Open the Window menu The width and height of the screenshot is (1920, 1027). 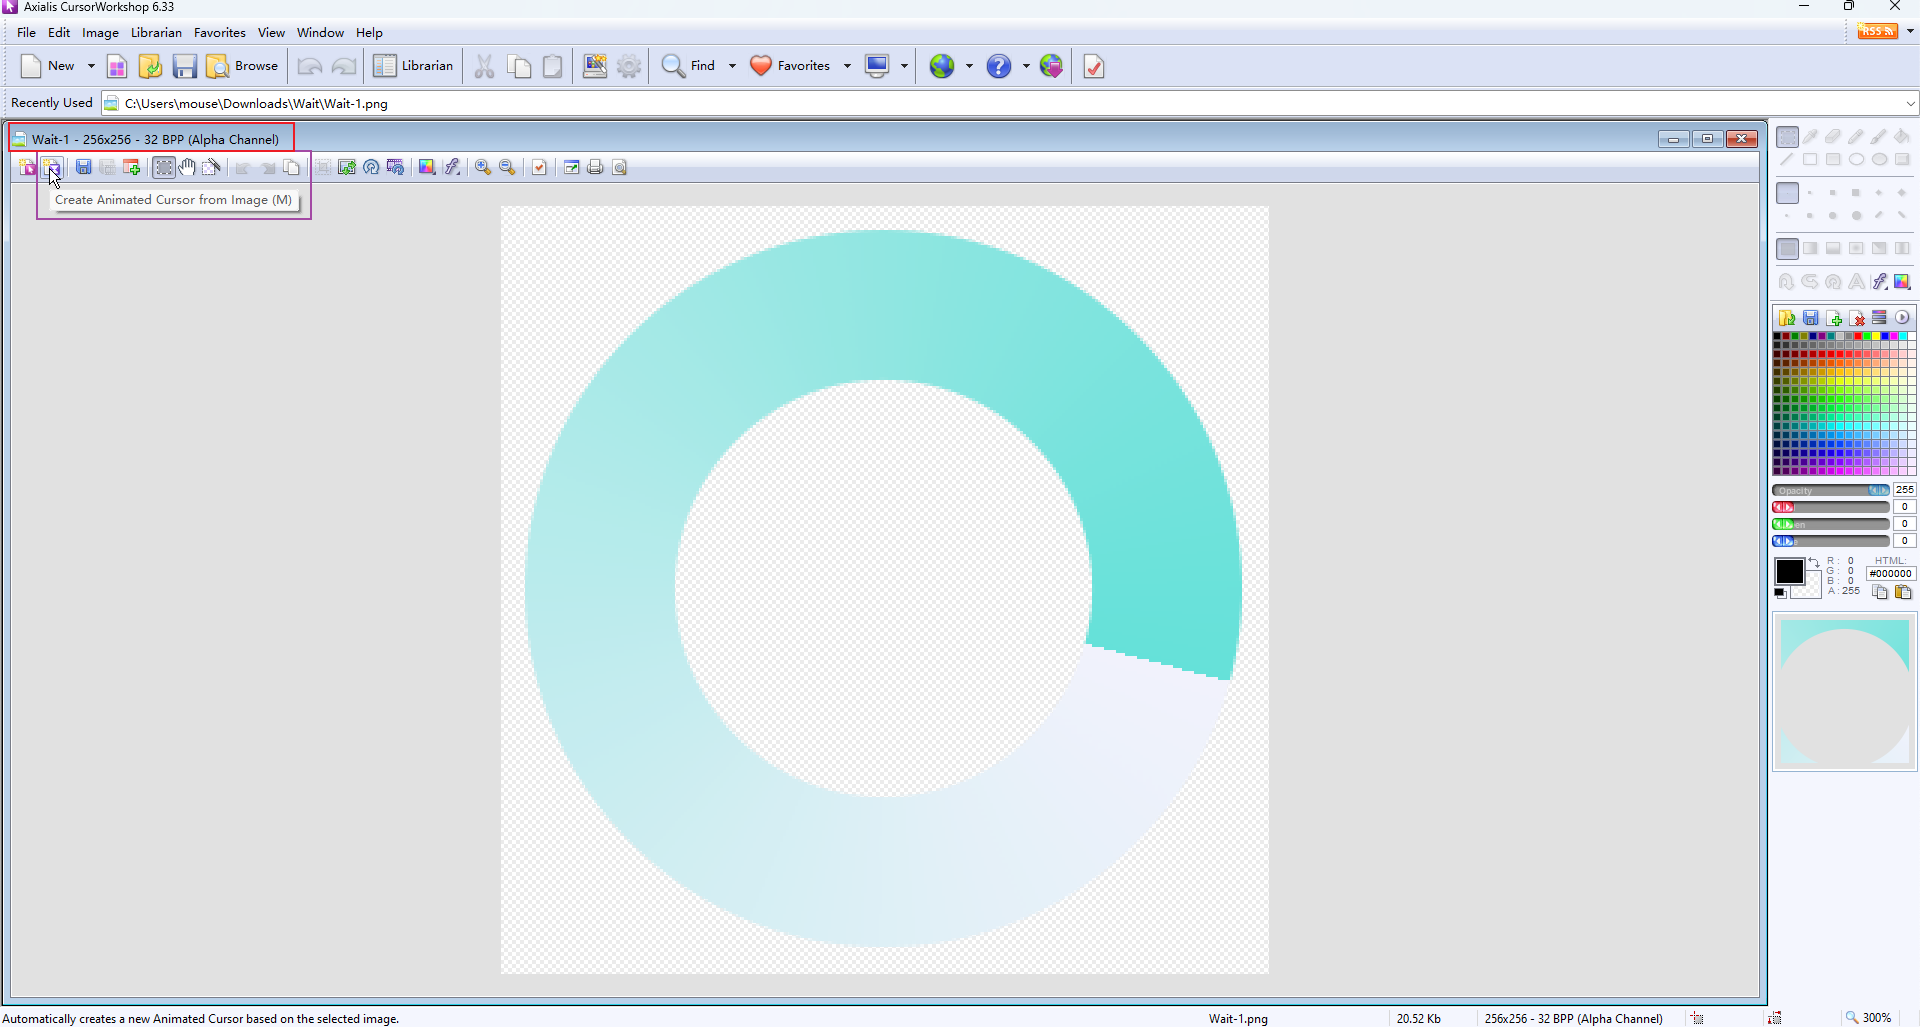pos(320,33)
